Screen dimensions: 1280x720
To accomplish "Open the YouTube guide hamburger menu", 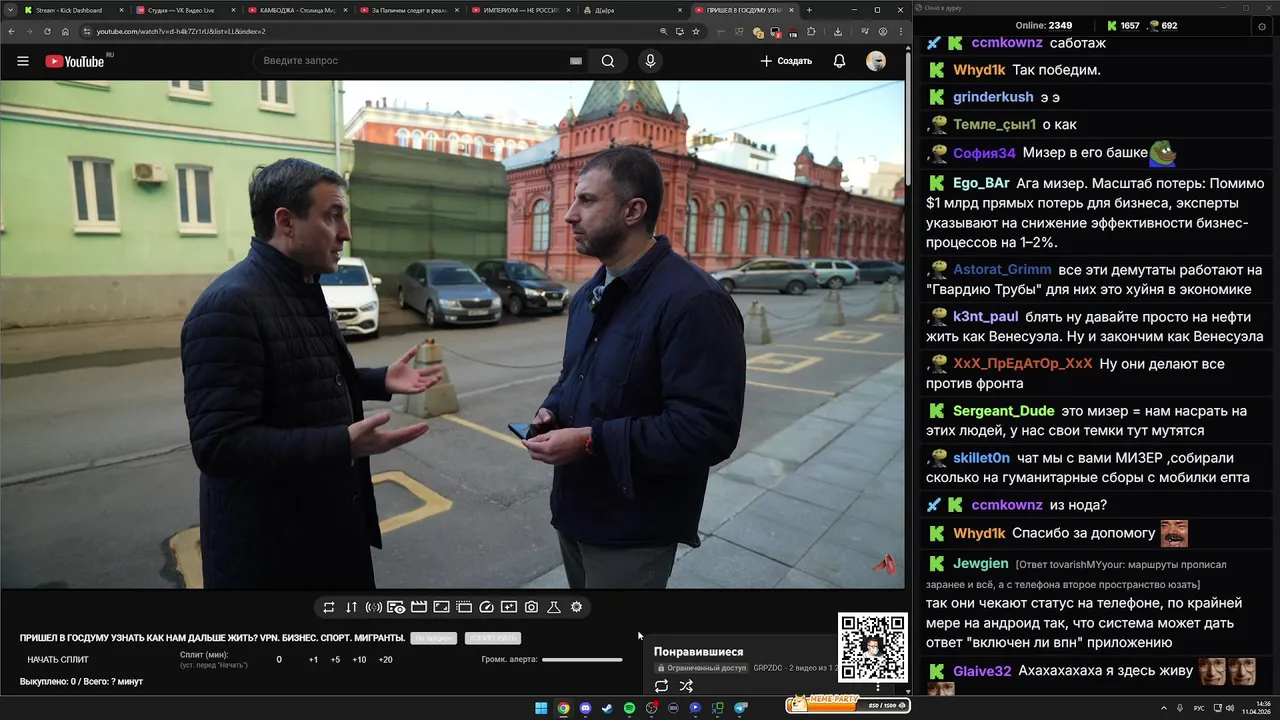I will point(22,61).
